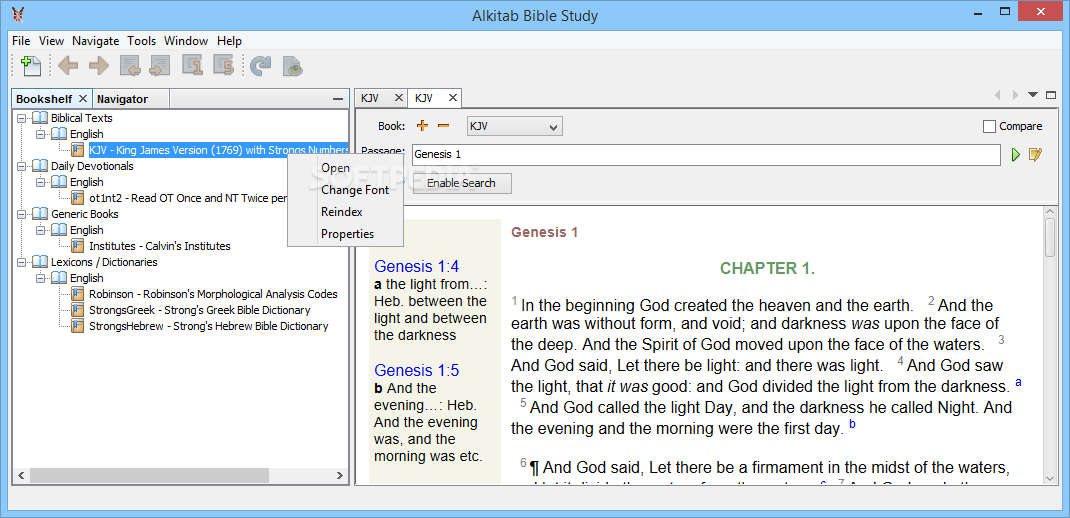This screenshot has height=518, width=1070.
Task: Click the Alkitab app icon in title bar
Action: point(18,14)
